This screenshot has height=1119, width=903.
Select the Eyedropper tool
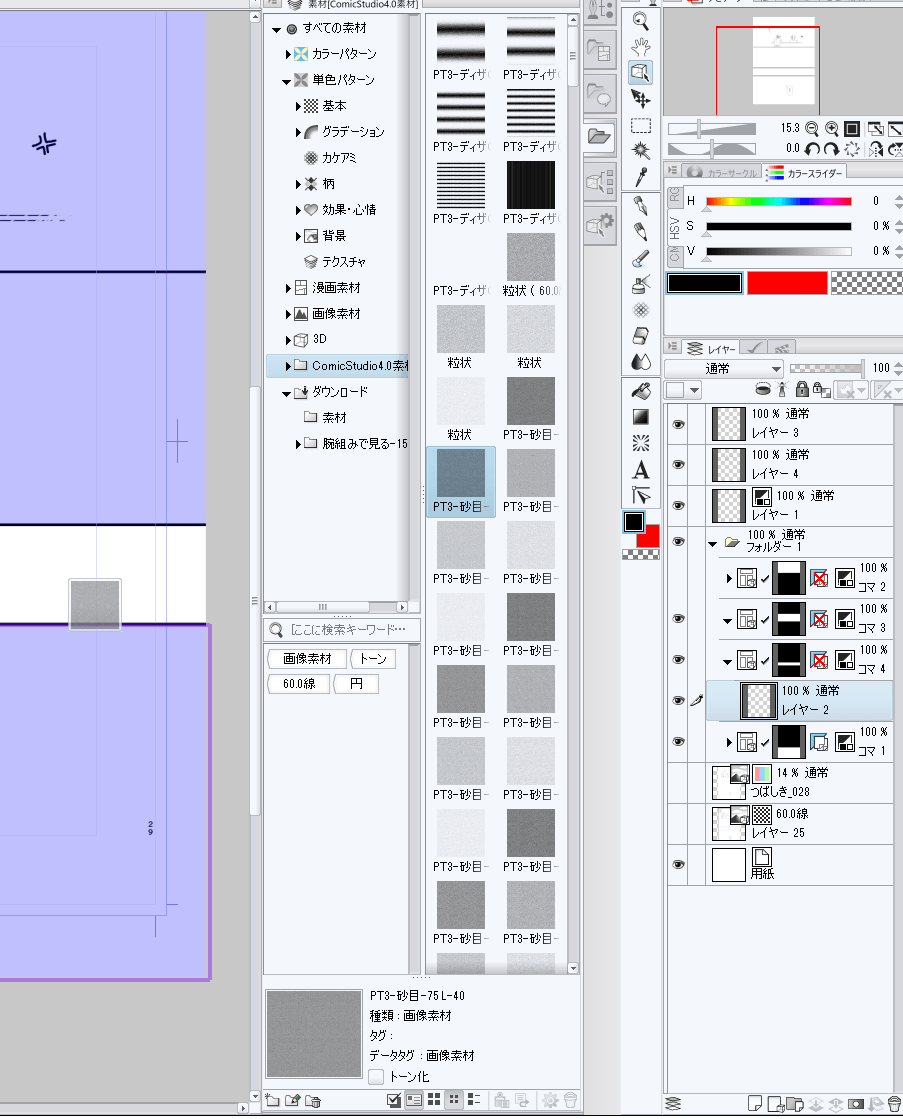pos(641,177)
